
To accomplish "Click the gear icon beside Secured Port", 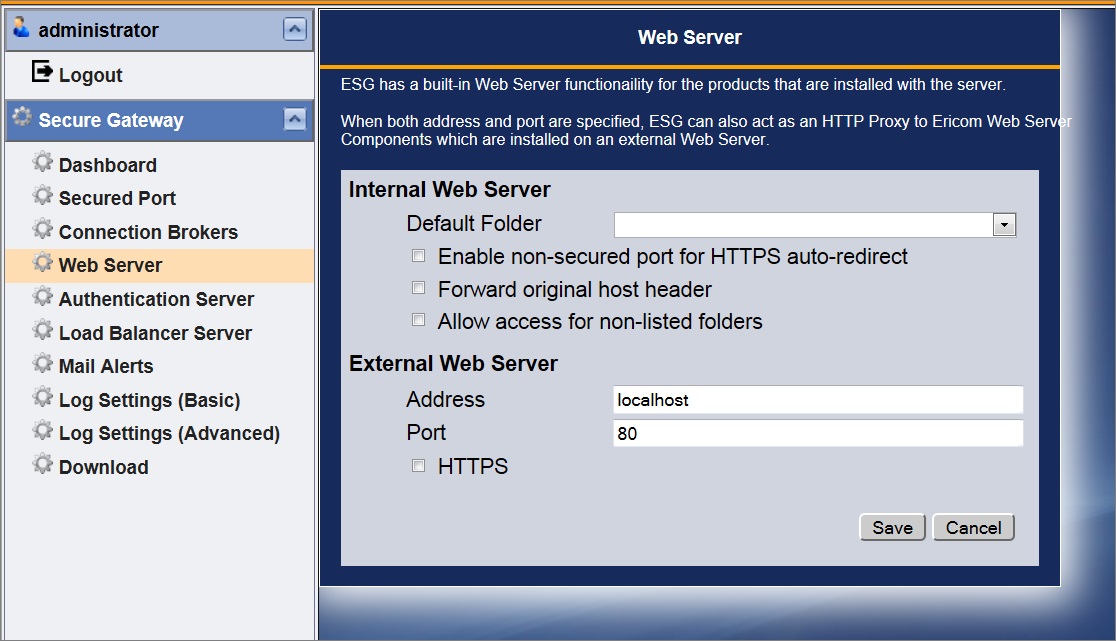I will tap(42, 195).
